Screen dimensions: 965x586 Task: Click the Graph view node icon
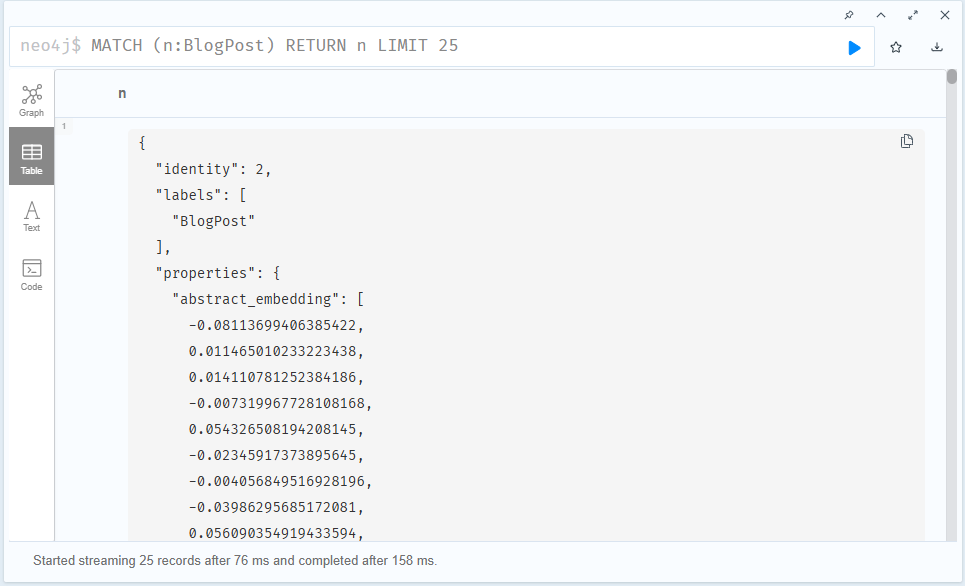[32, 94]
